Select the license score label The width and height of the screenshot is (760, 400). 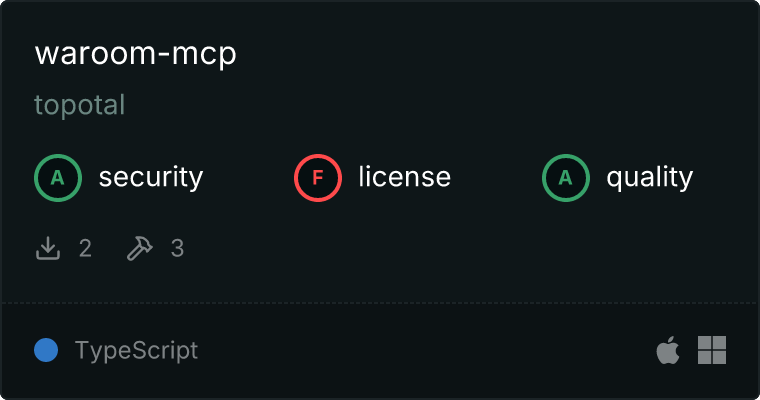(x=405, y=176)
